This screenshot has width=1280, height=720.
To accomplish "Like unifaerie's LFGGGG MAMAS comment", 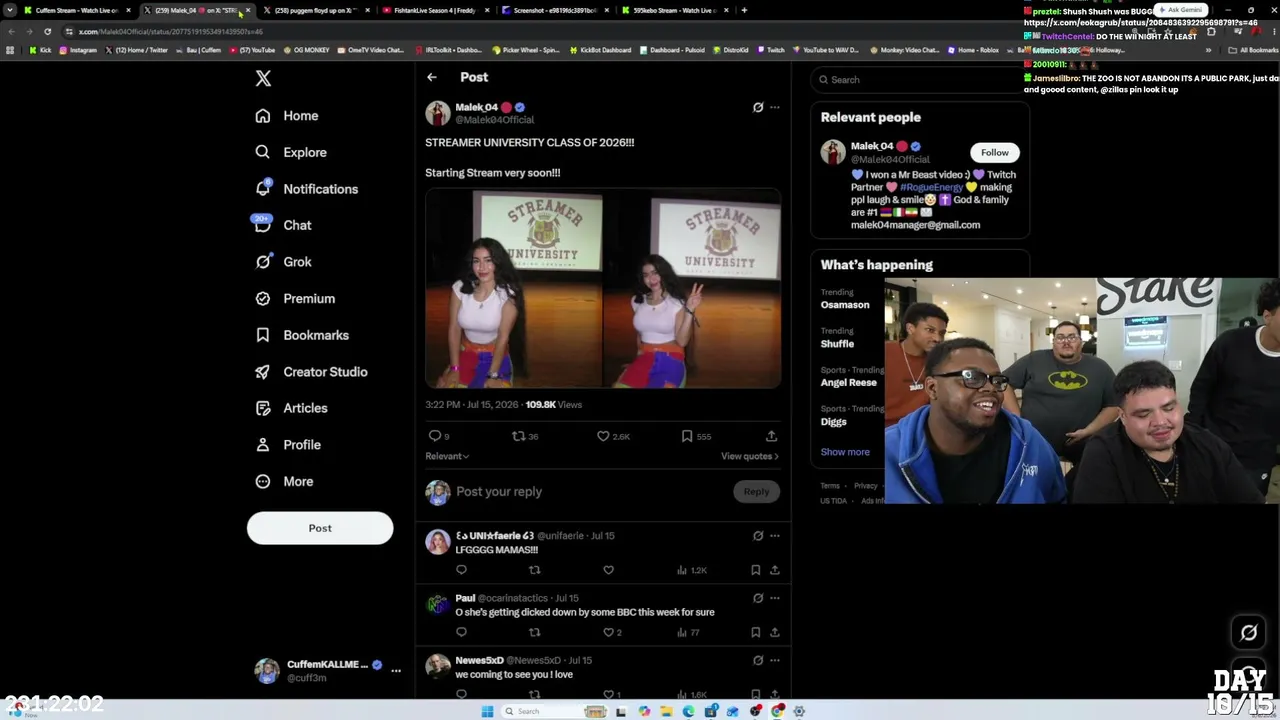I will [608, 570].
